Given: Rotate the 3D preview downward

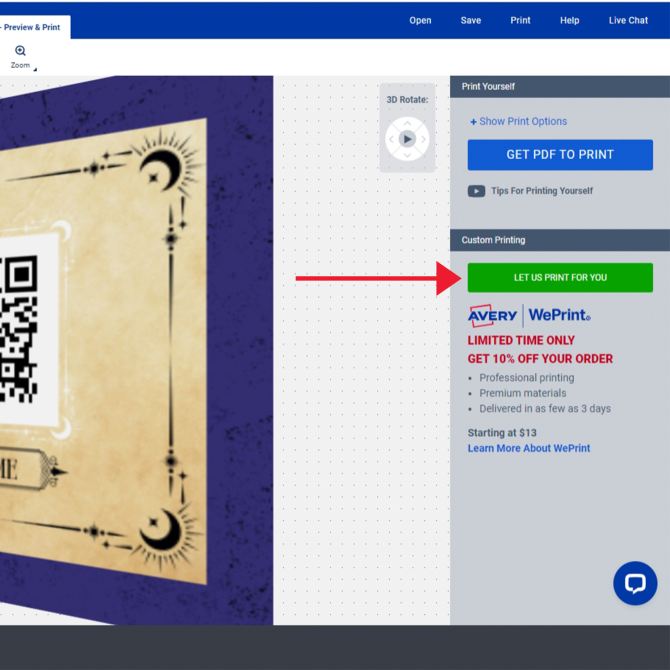Looking at the screenshot, I should pyautogui.click(x=407, y=155).
